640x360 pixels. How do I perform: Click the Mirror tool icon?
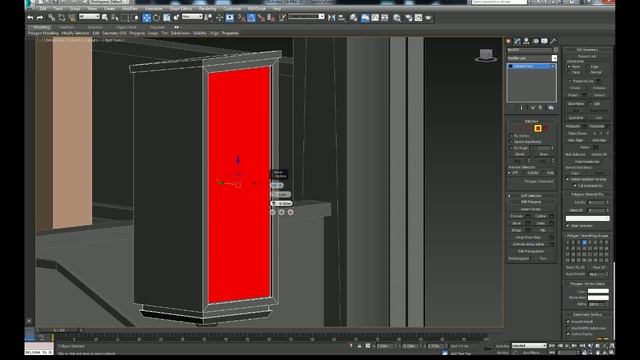331,18
